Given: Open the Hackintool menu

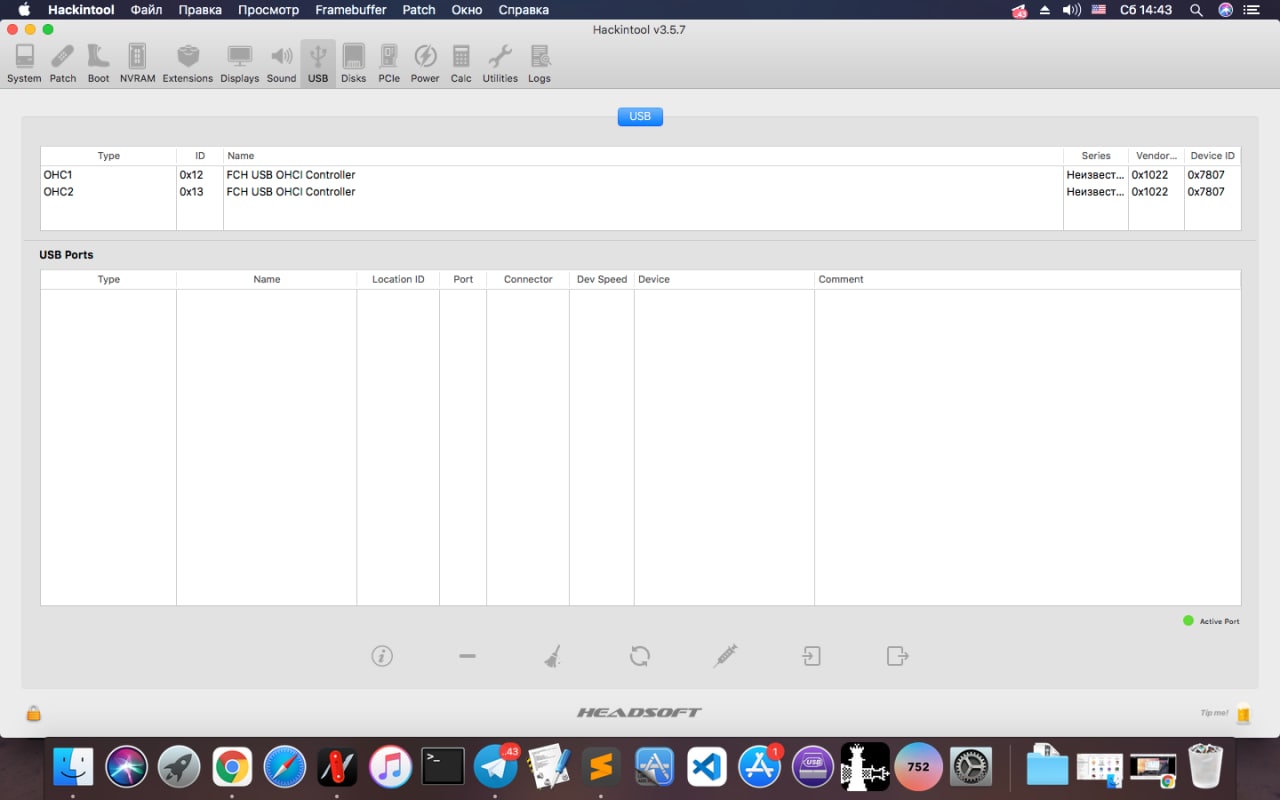Looking at the screenshot, I should tap(81, 10).
